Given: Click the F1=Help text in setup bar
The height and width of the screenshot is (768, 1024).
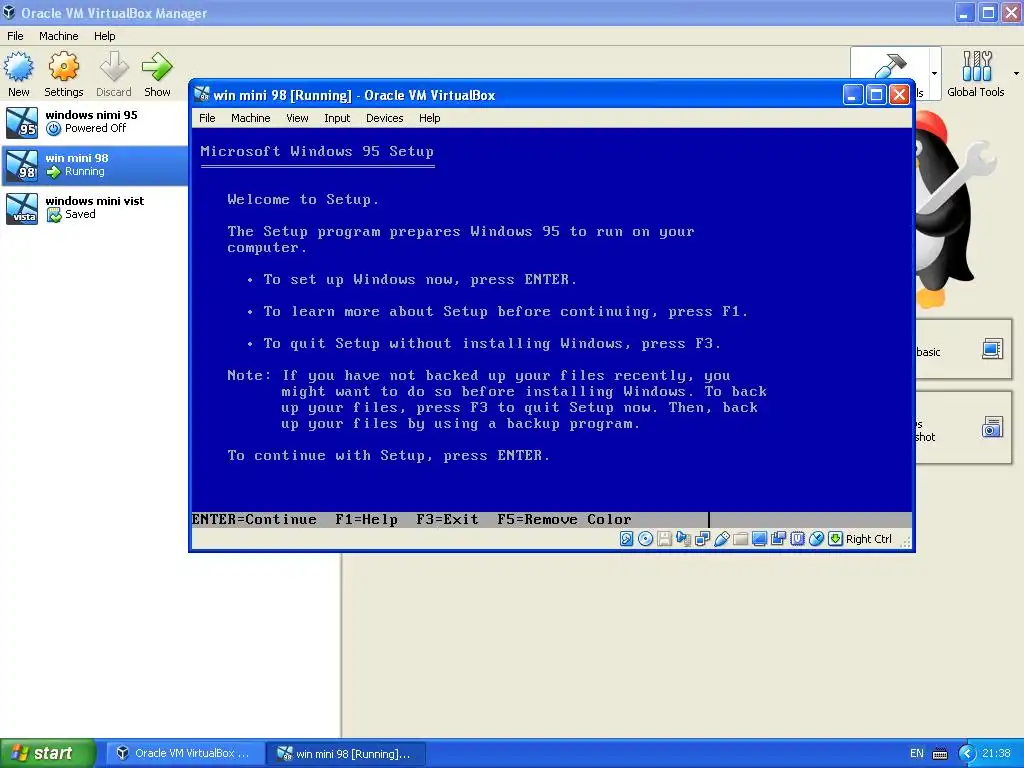Looking at the screenshot, I should [366, 520].
